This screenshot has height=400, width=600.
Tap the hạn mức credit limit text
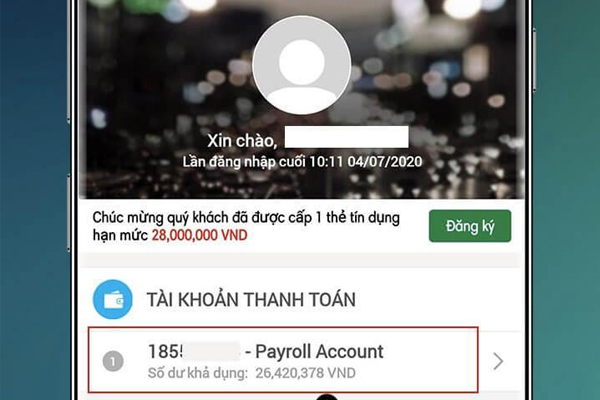tap(120, 235)
